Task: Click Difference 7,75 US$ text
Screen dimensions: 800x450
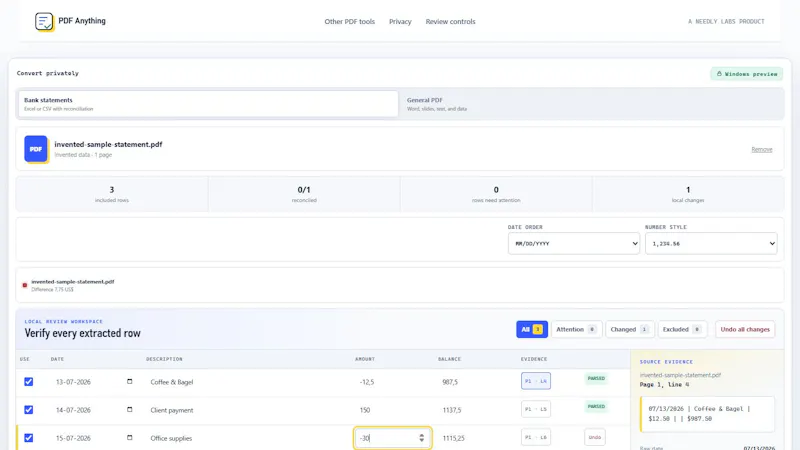Action: pos(52,290)
